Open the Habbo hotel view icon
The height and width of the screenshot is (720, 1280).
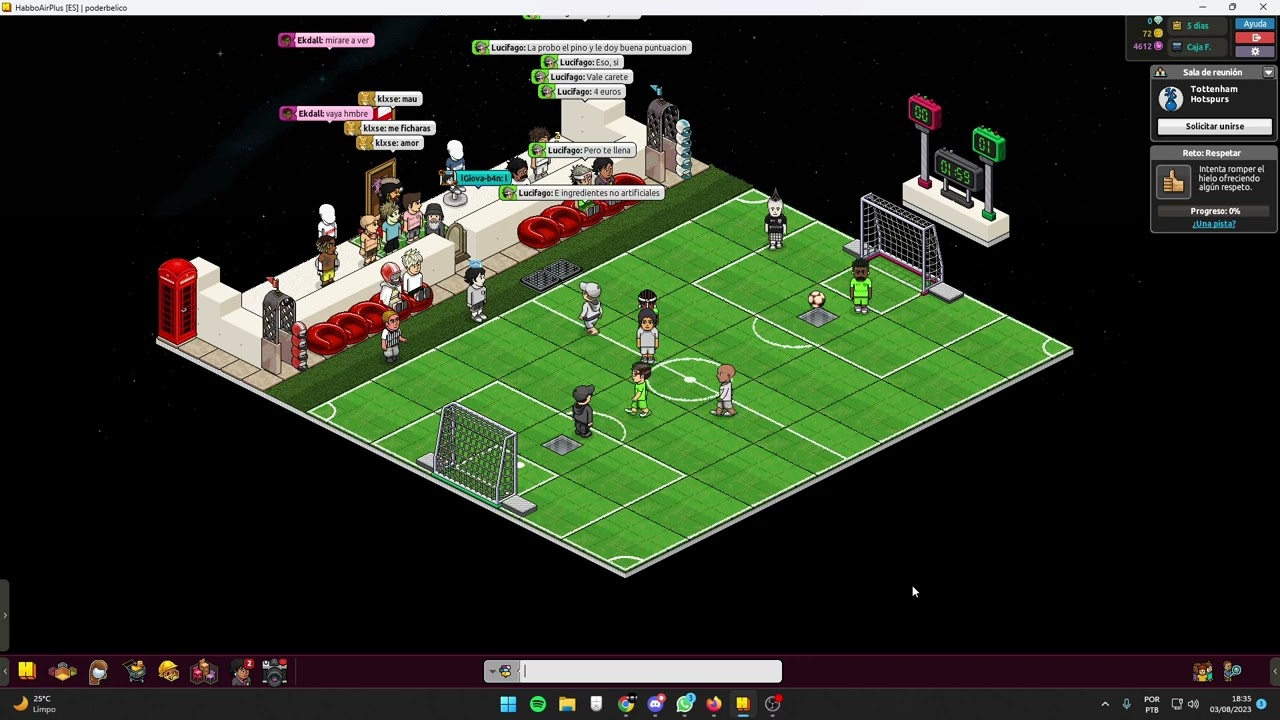pos(27,671)
